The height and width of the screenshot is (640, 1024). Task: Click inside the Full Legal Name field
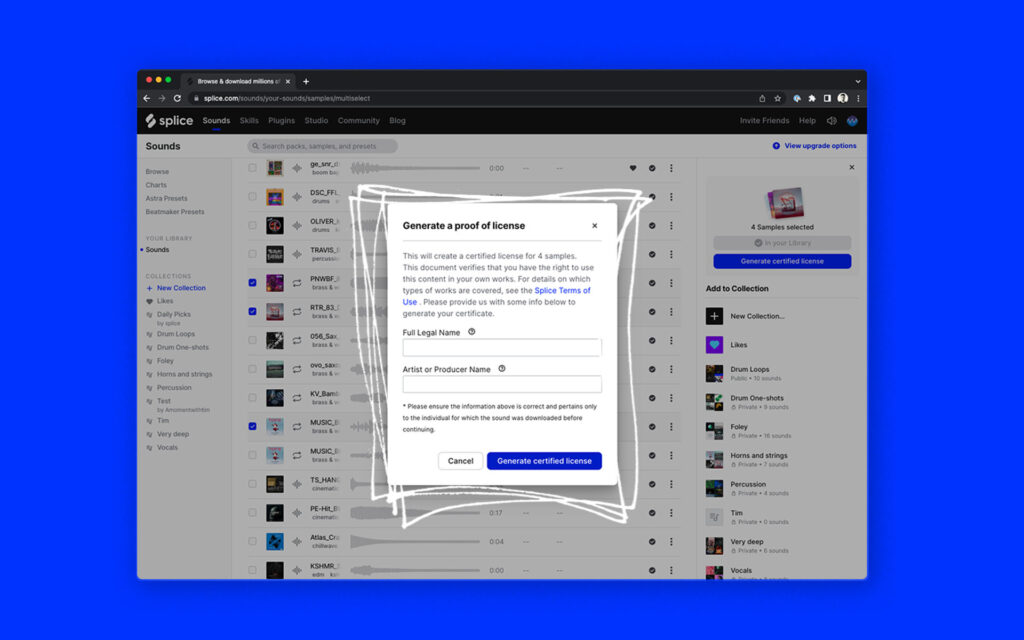[501, 347]
